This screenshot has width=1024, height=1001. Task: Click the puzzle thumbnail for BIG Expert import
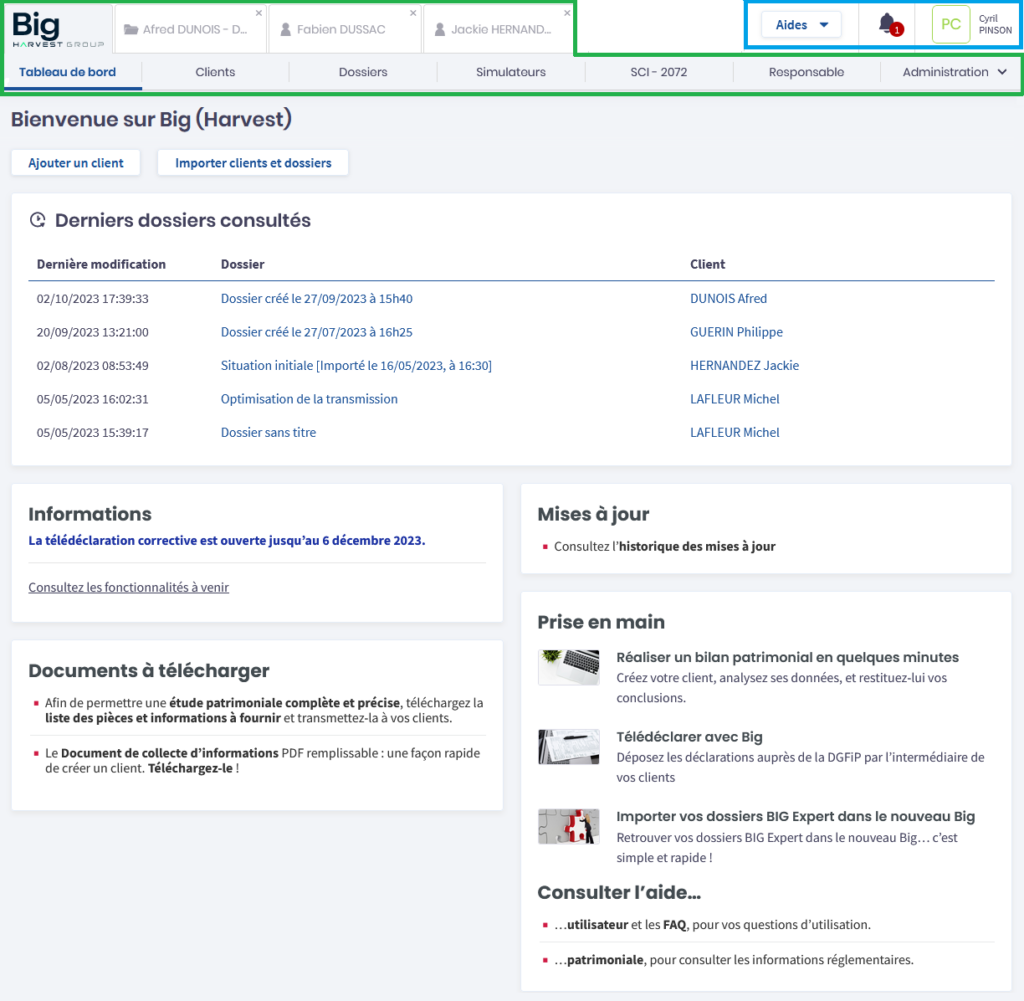[568, 826]
